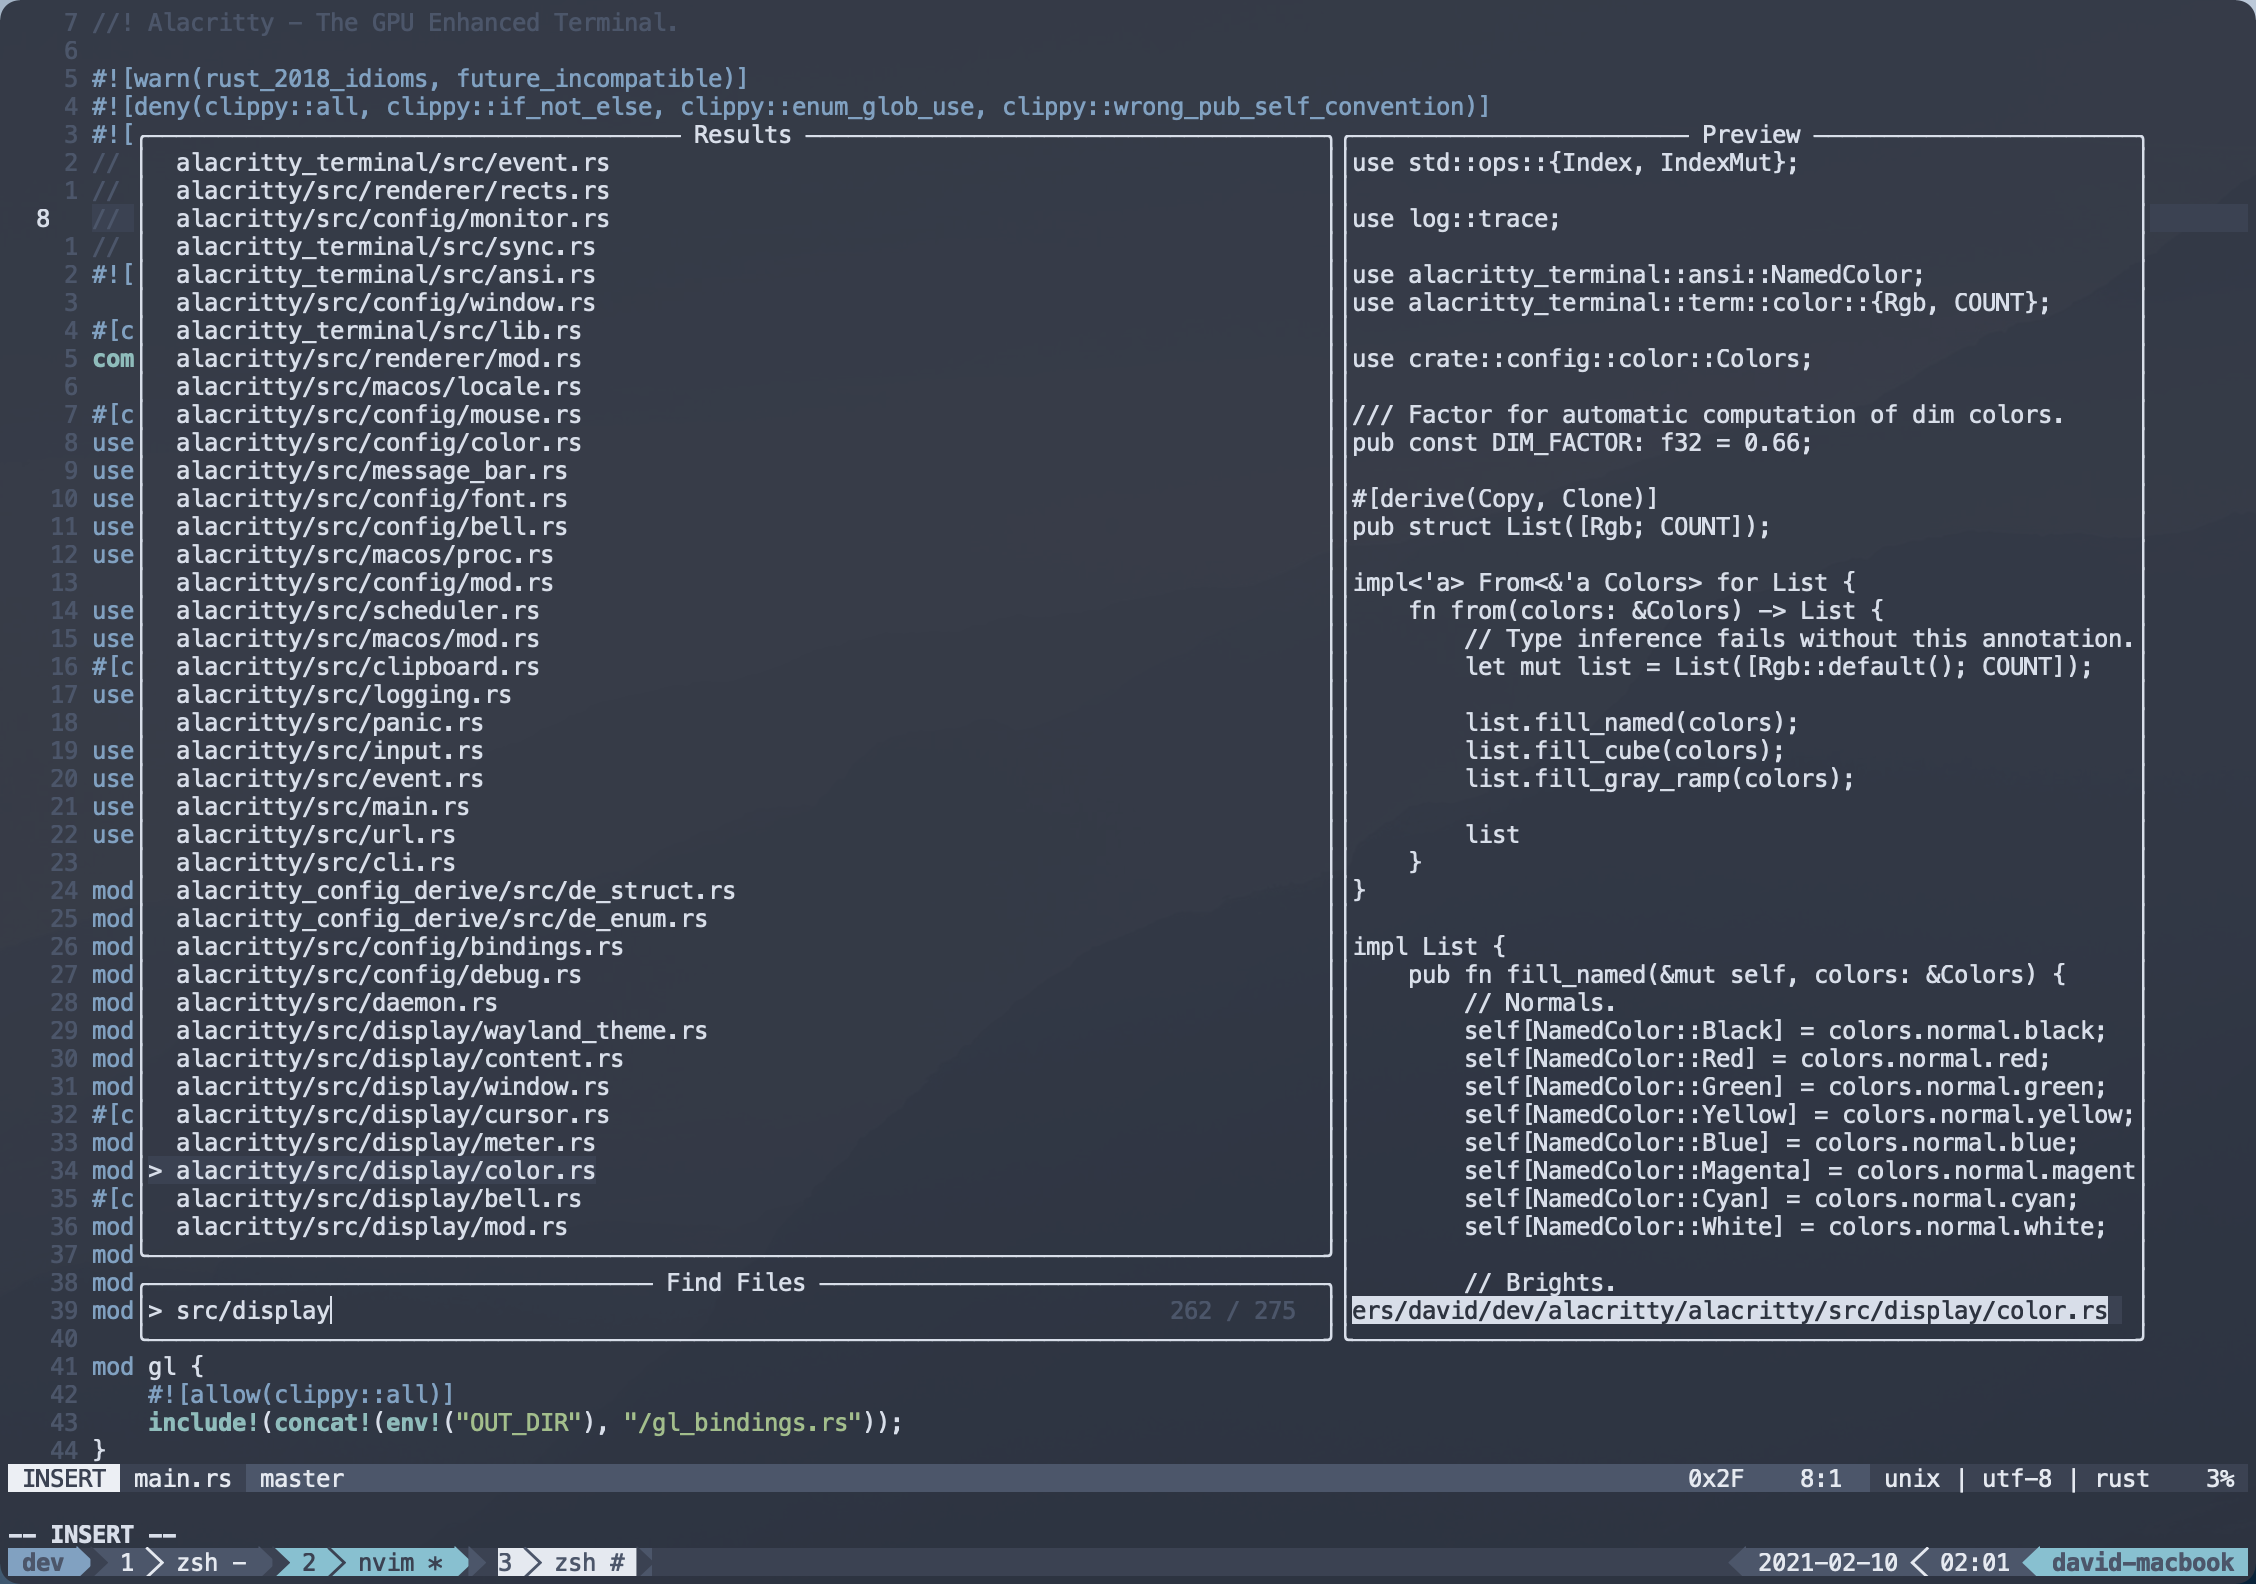Image resolution: width=2256 pixels, height=1584 pixels.
Task: Select alacritty/src/macos/proc.rs result
Action: 364,555
